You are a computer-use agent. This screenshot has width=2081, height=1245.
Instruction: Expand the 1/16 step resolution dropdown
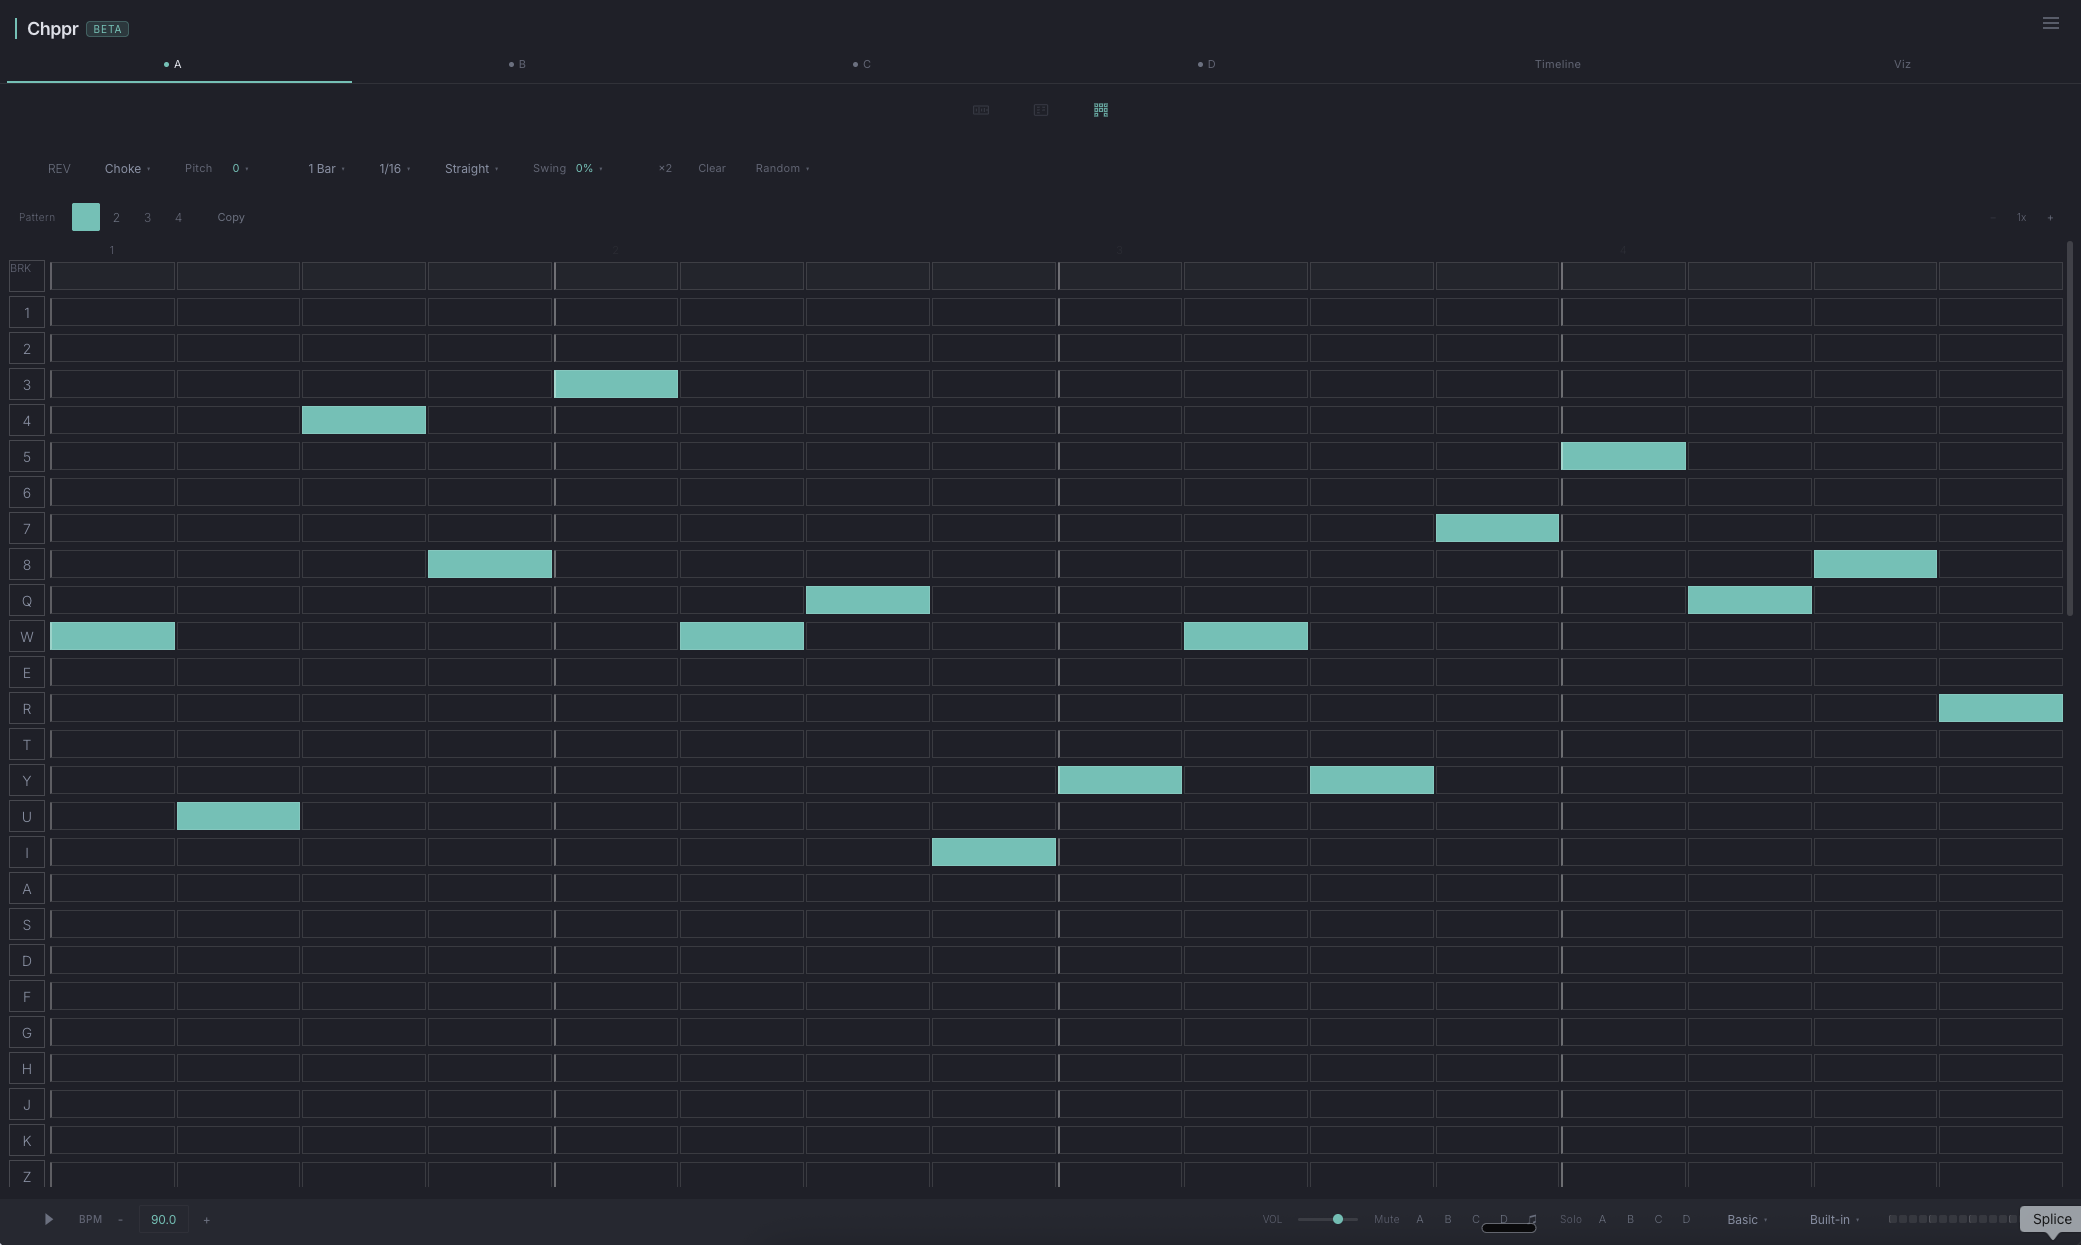394,168
